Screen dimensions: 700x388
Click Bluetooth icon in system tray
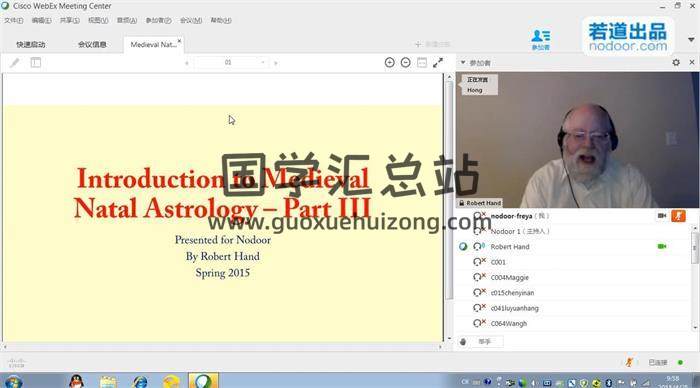(608, 383)
